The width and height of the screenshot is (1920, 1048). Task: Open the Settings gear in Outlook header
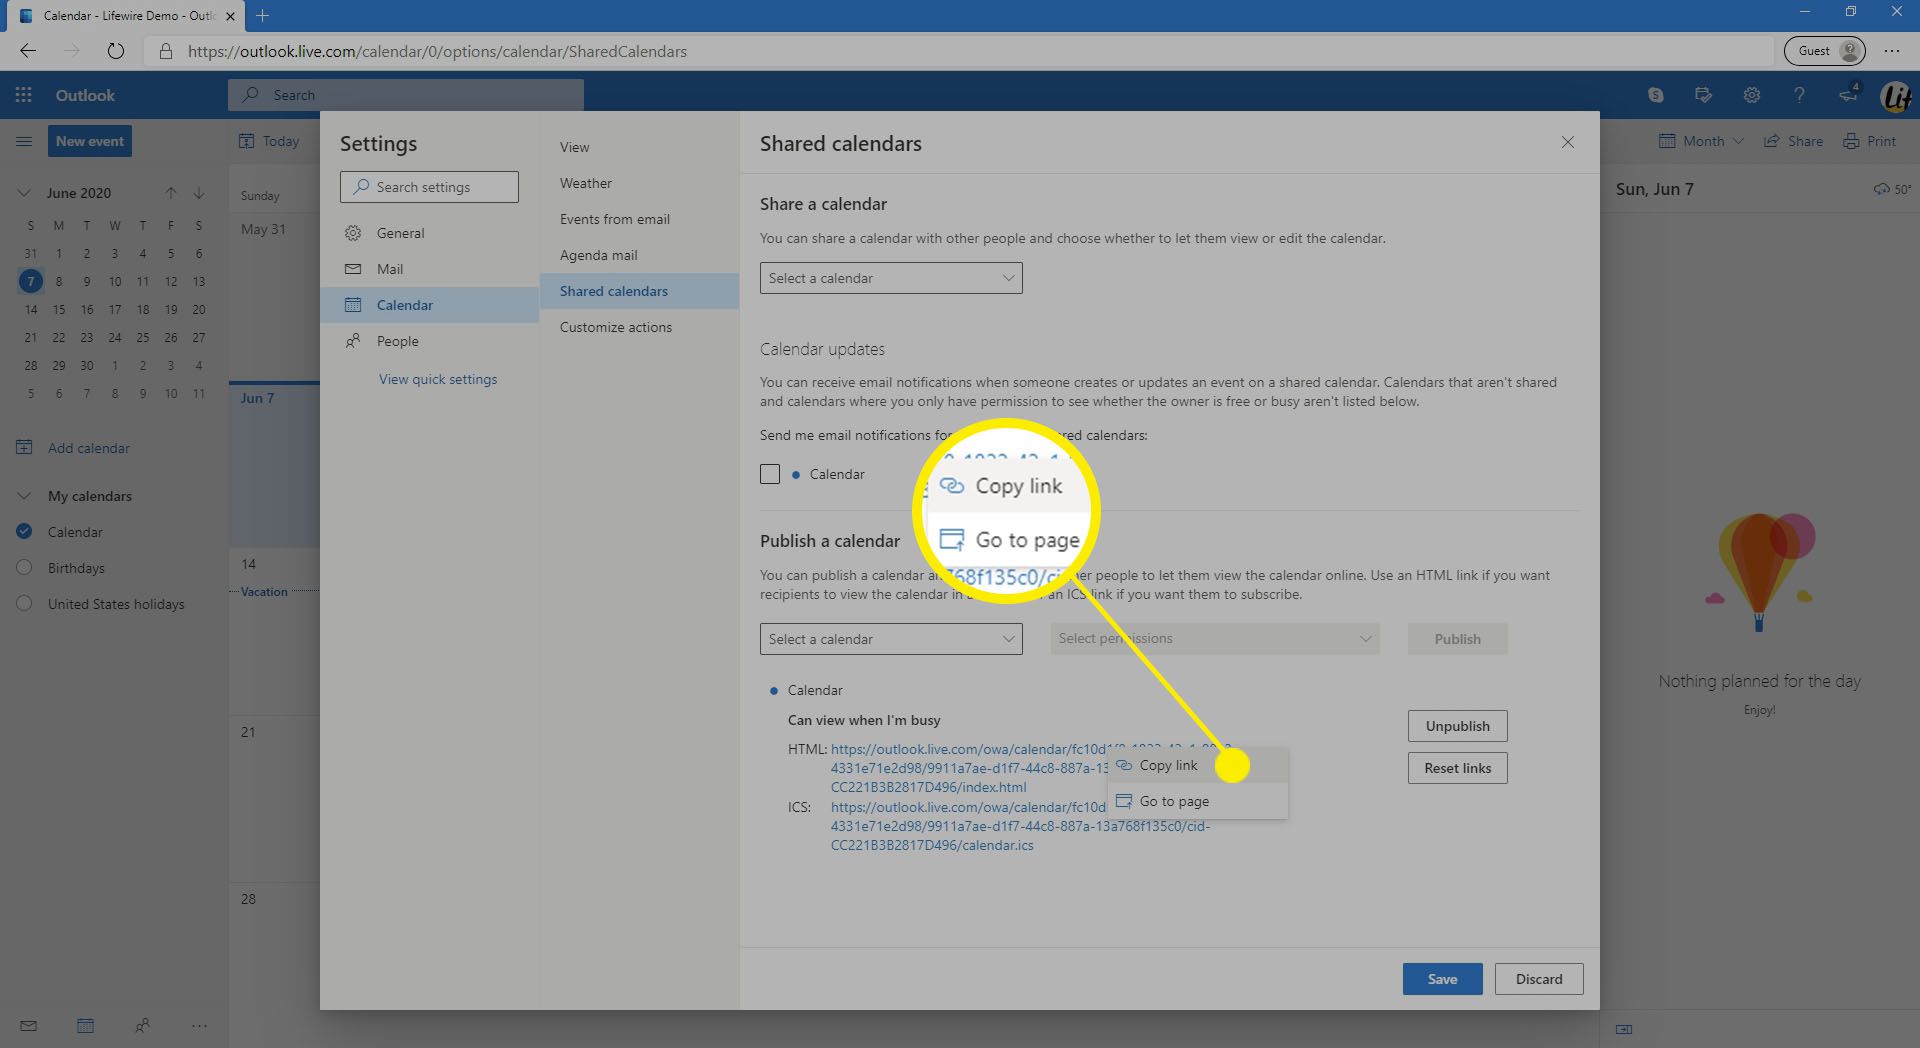pos(1751,95)
